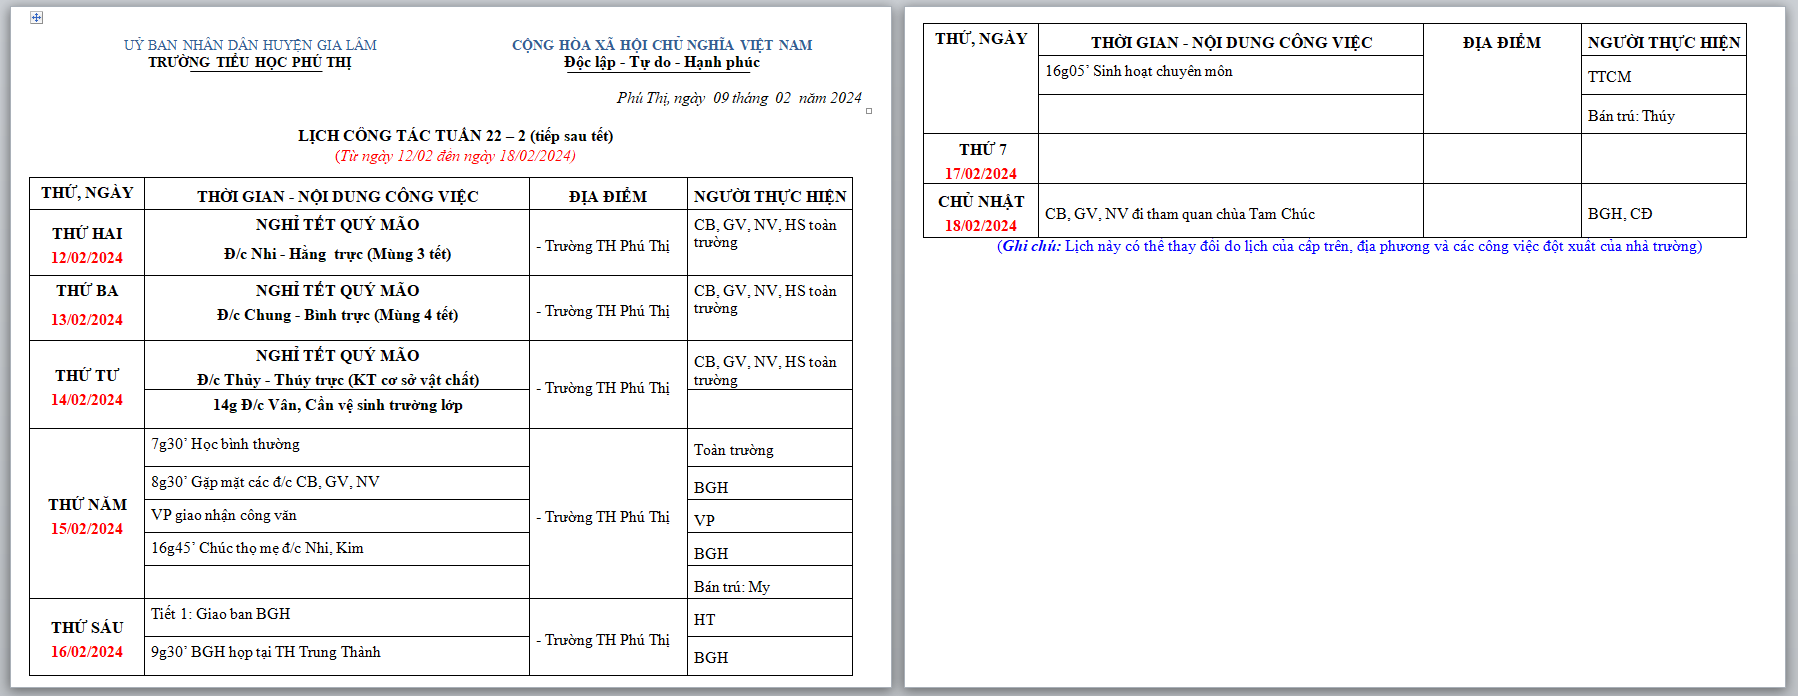Click the red date range subtitle text
The image size is (1798, 696).
coord(455,156)
